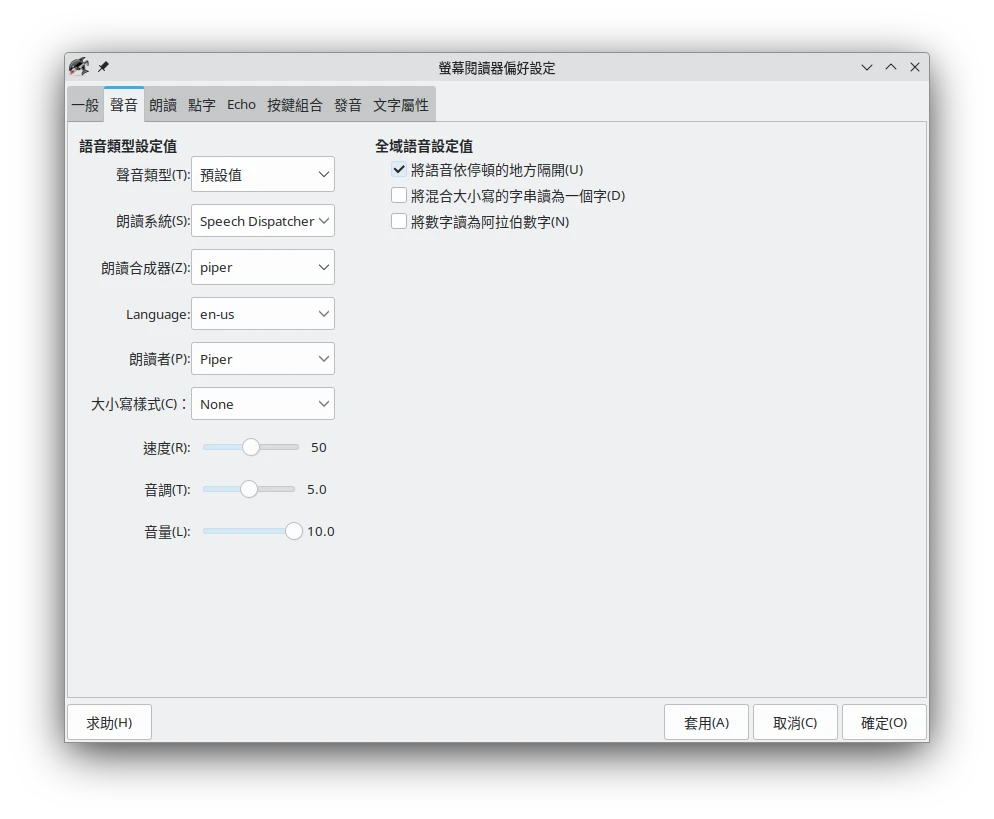The width and height of the screenshot is (994, 819).
Task: Open the Language en-us dropdown
Action: tap(263, 314)
